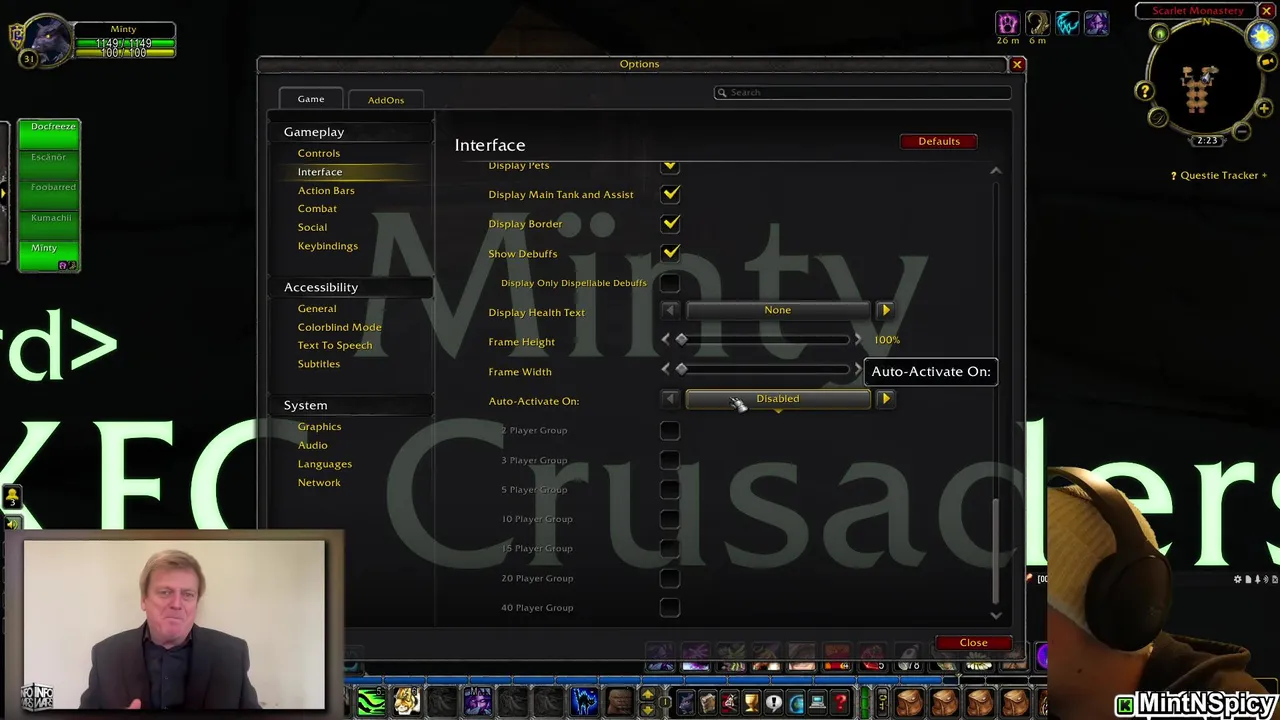Viewport: 1280px width, 720px height.
Task: Zoom in the minimap with plus button
Action: pos(1264,108)
